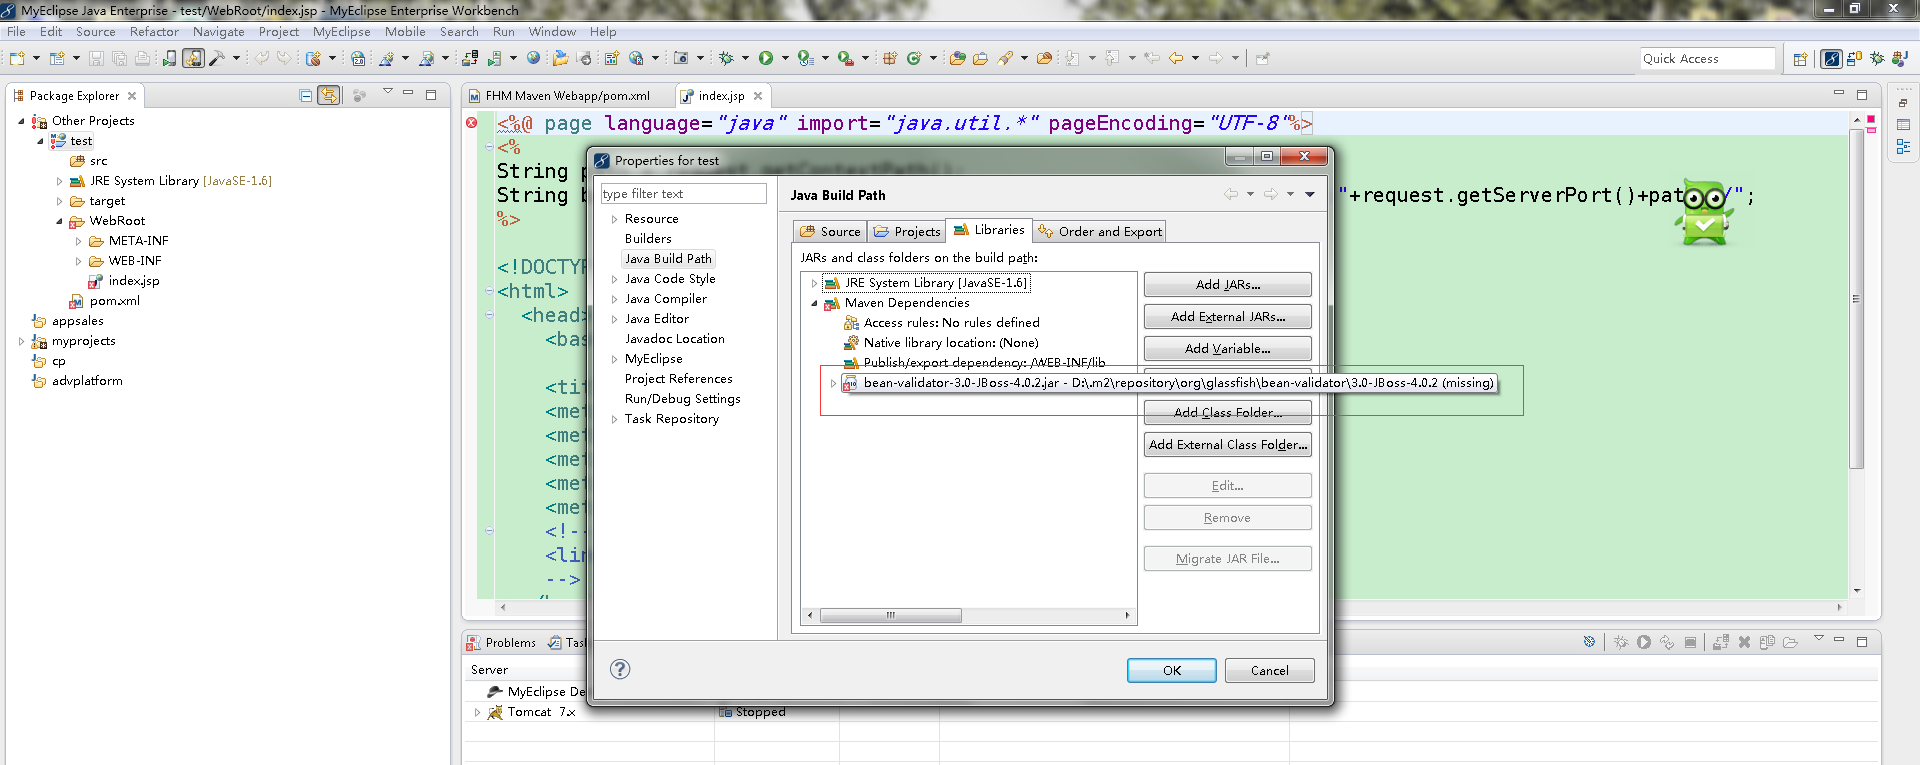The image size is (1920, 765).
Task: Maximize the Package Explorer panel
Action: pos(431,95)
